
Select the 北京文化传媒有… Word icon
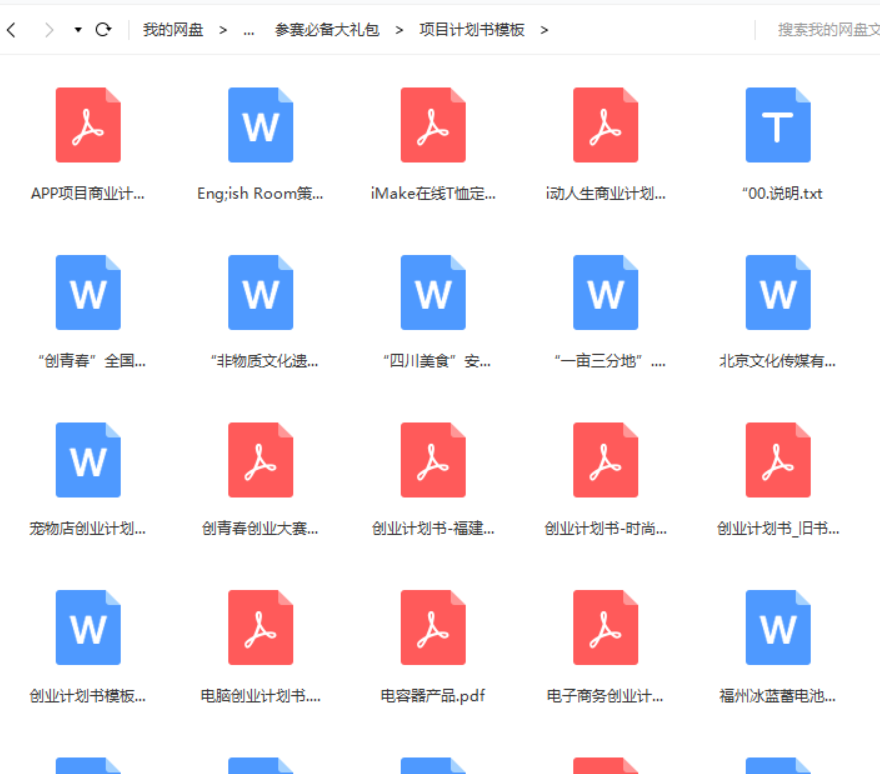[778, 292]
